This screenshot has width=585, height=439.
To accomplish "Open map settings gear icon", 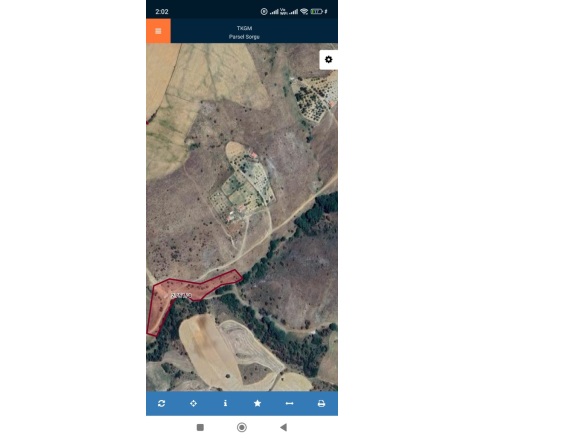I will click(x=328, y=60).
